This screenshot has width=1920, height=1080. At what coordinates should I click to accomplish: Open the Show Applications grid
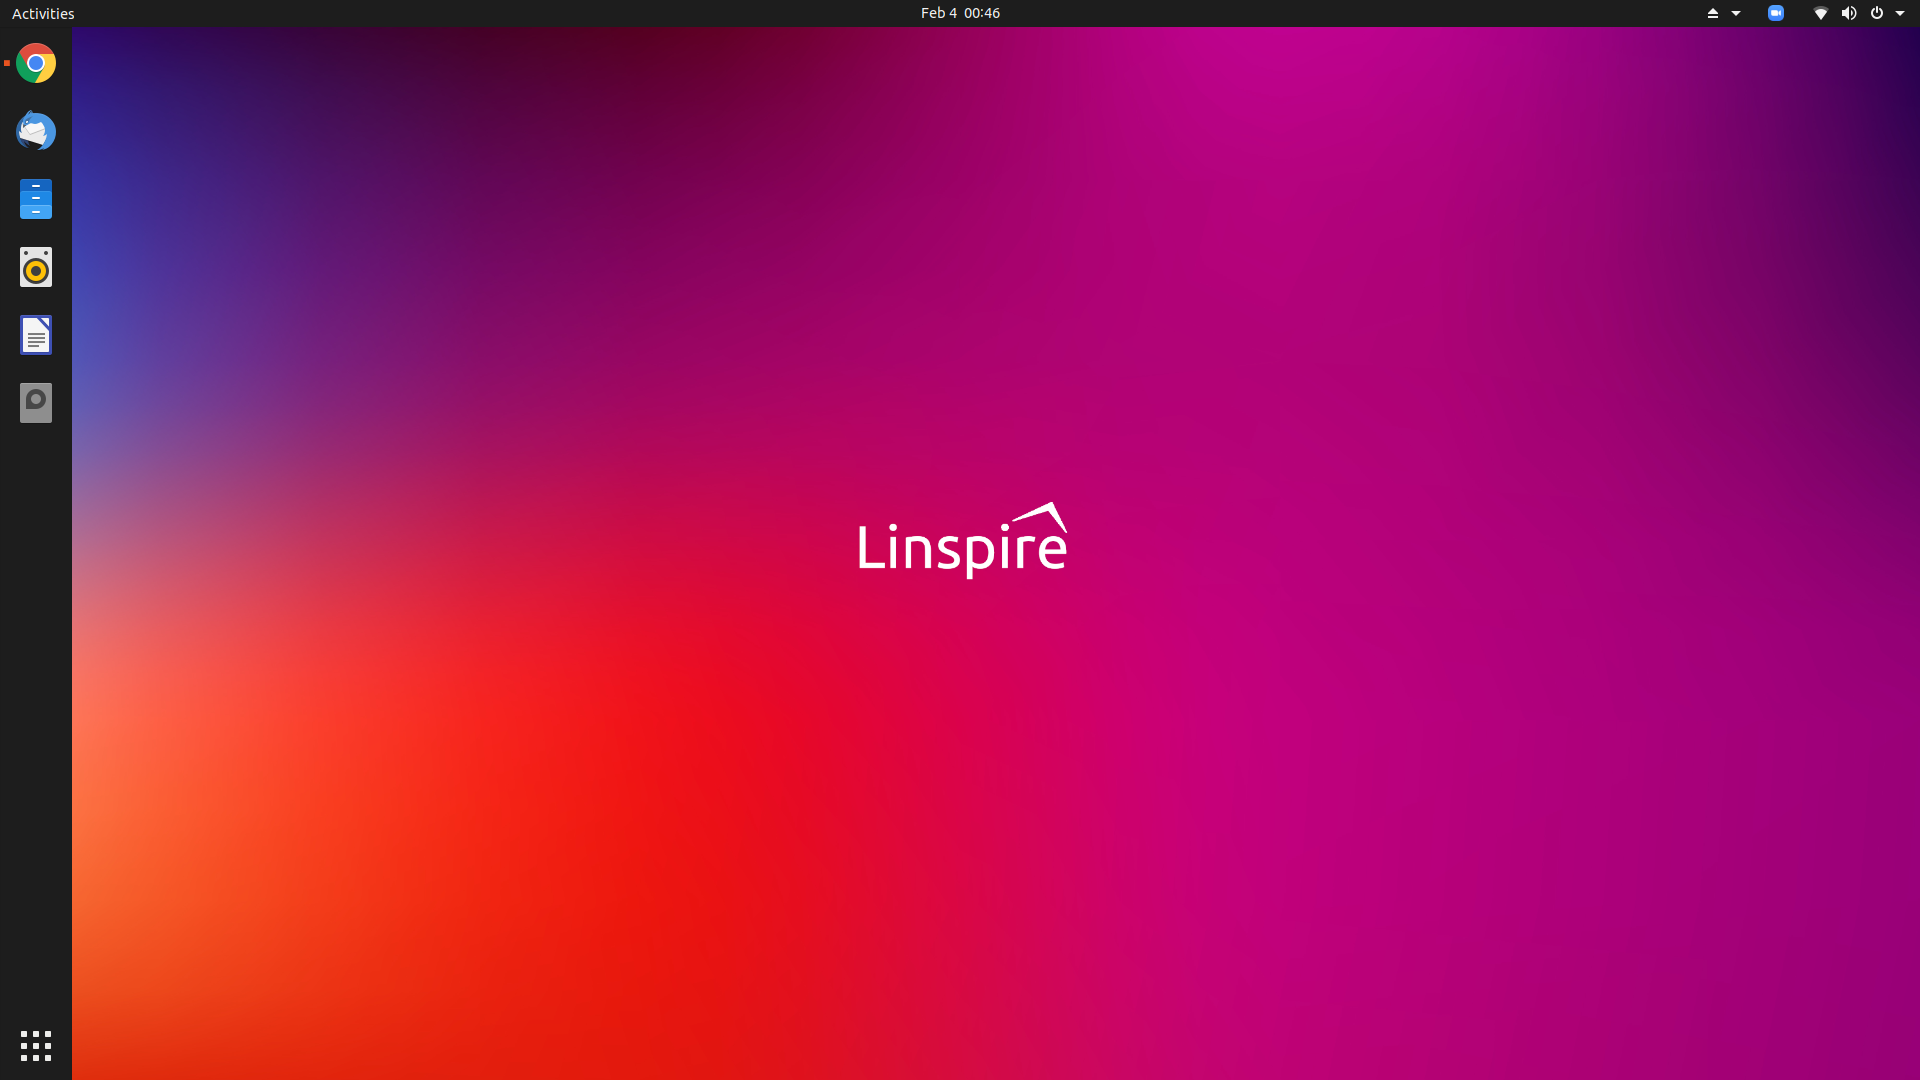click(35, 1045)
